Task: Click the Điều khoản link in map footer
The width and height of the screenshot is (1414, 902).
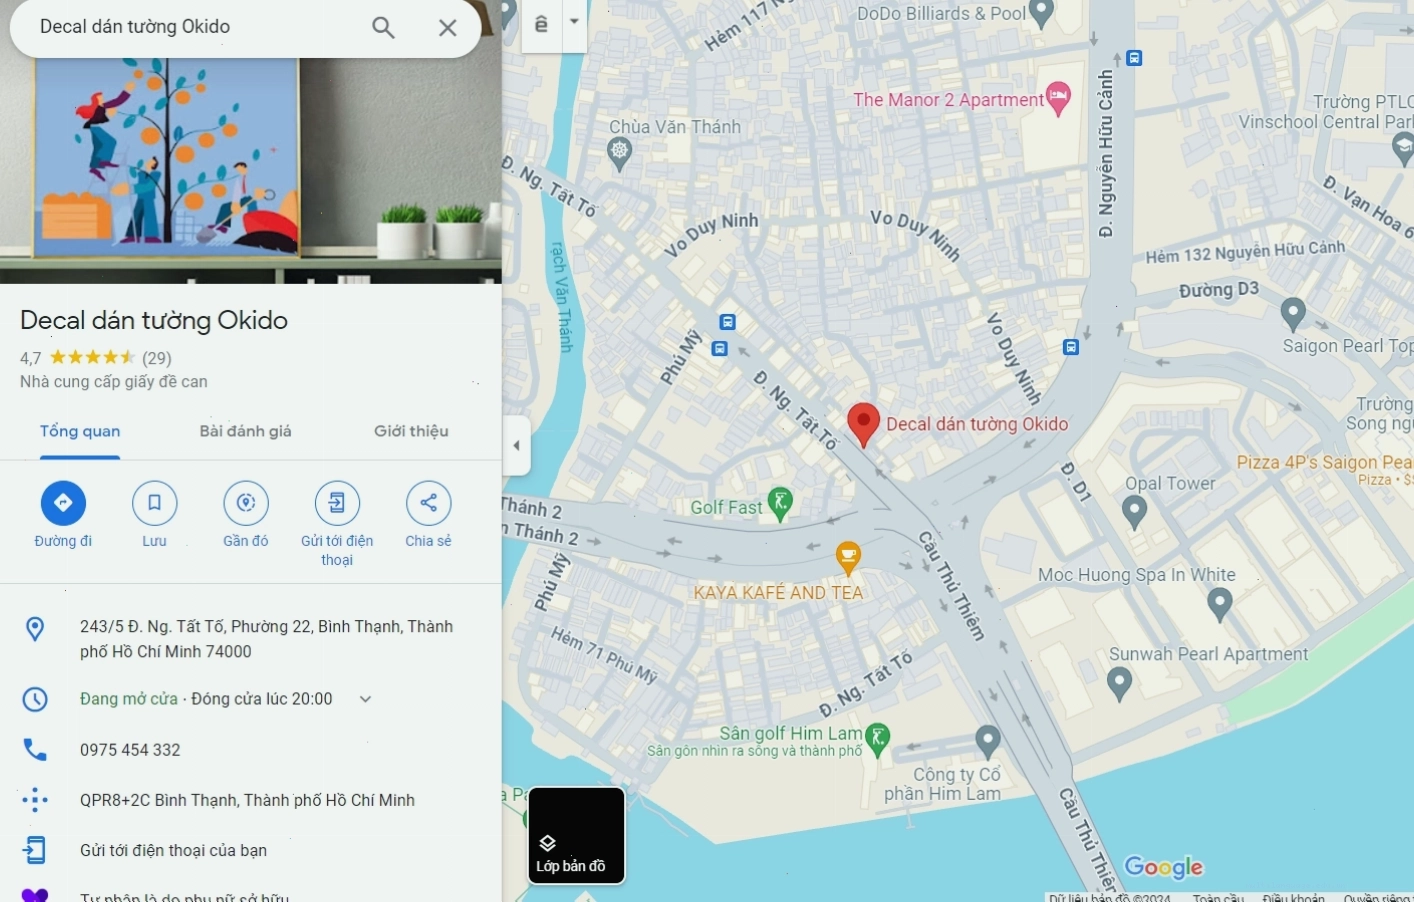Action: pyautogui.click(x=1293, y=897)
